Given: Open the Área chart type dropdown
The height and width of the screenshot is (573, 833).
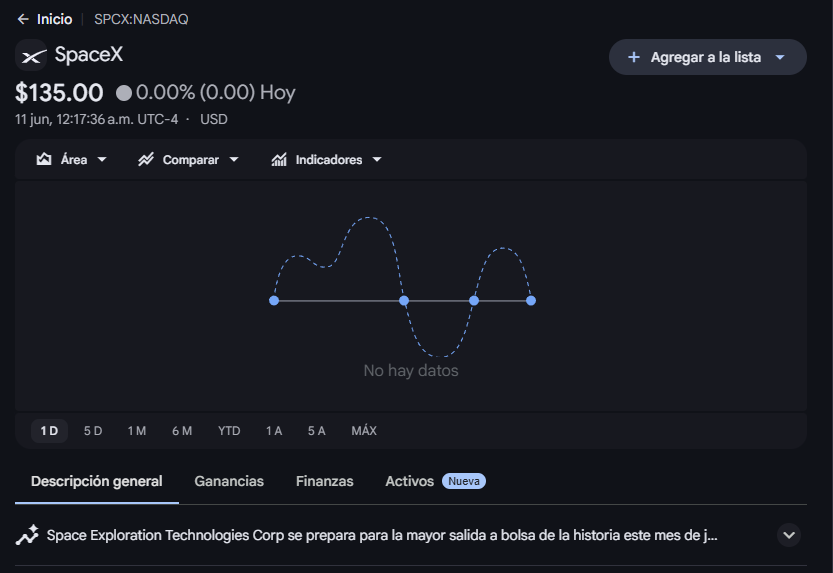Looking at the screenshot, I should pos(72,159).
